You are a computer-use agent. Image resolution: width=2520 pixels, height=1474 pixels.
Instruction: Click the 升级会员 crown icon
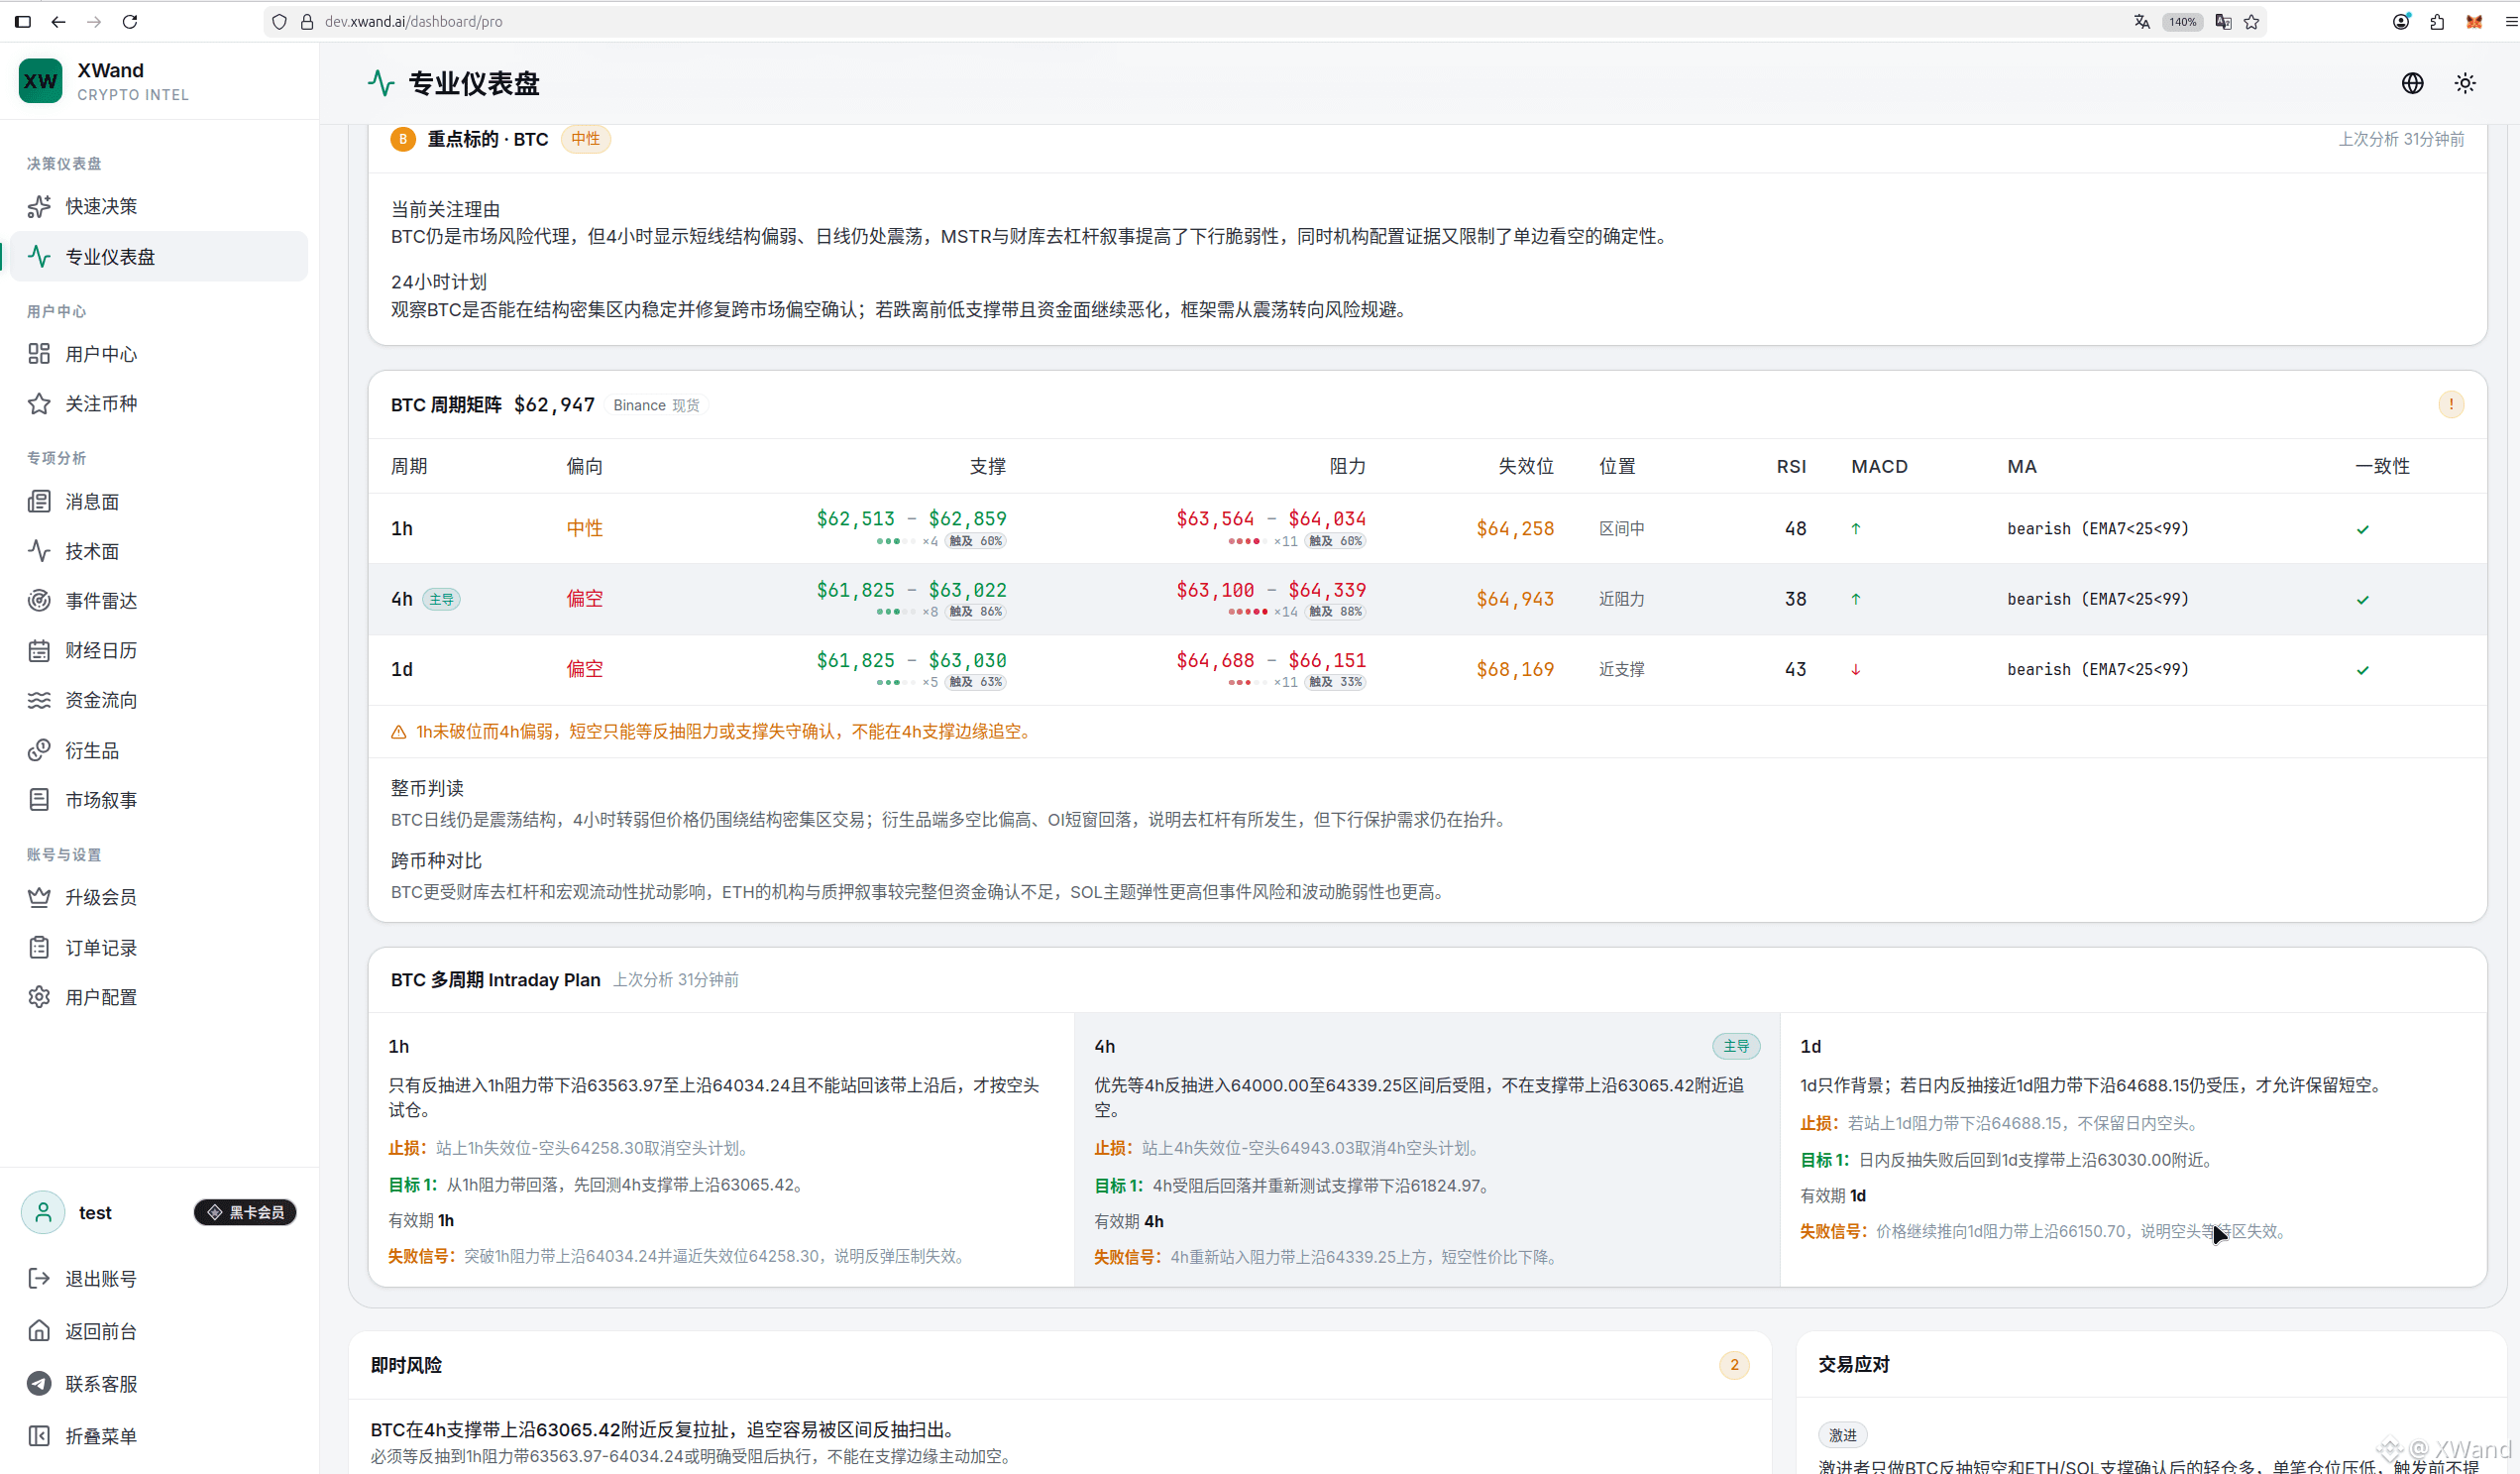(x=39, y=897)
